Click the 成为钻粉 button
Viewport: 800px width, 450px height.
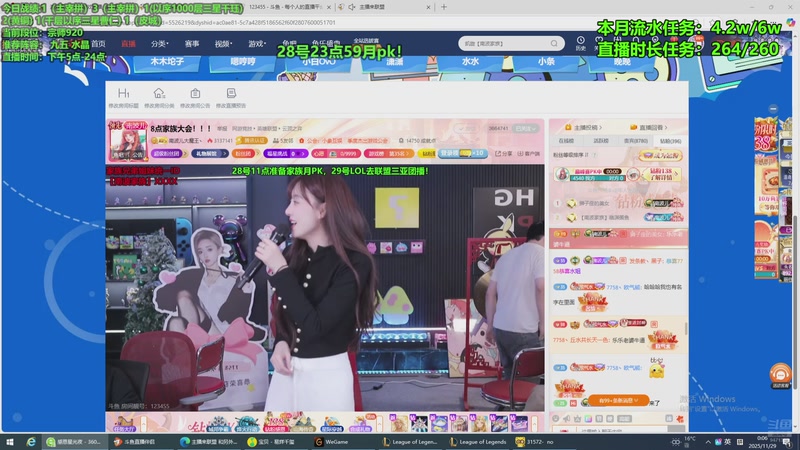pos(661,155)
